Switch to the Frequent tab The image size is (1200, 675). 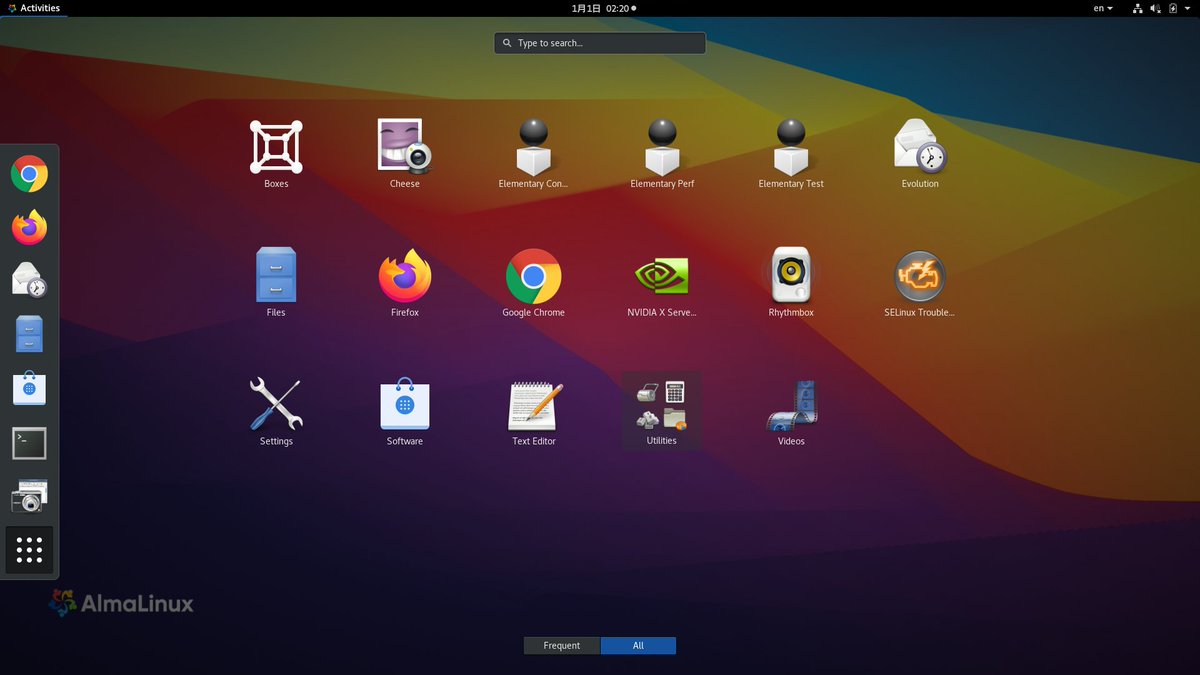coord(562,646)
